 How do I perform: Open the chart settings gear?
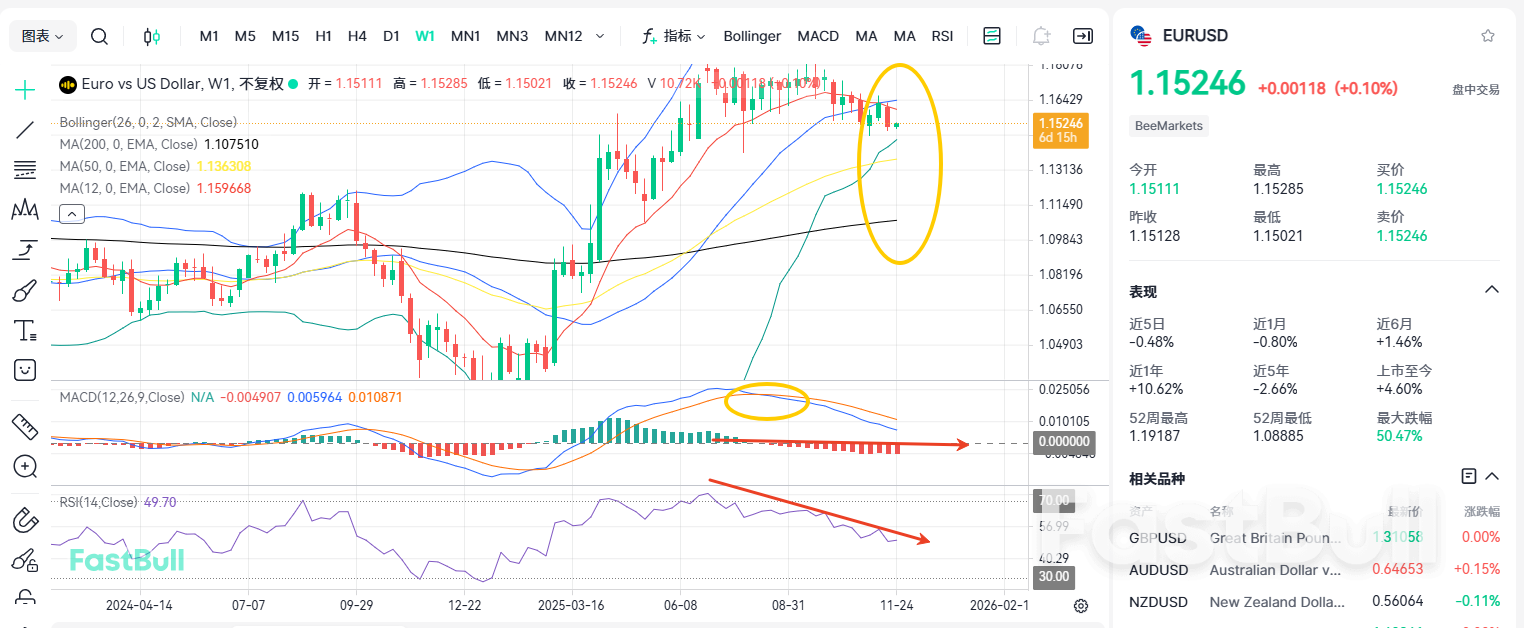pyautogui.click(x=1080, y=605)
